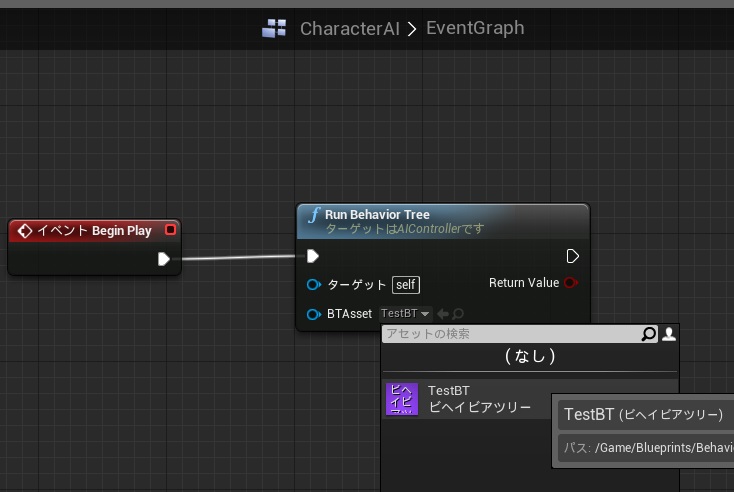Click the Run Behavior Tree exec input pin
This screenshot has width=734, height=492.
click(x=313, y=256)
